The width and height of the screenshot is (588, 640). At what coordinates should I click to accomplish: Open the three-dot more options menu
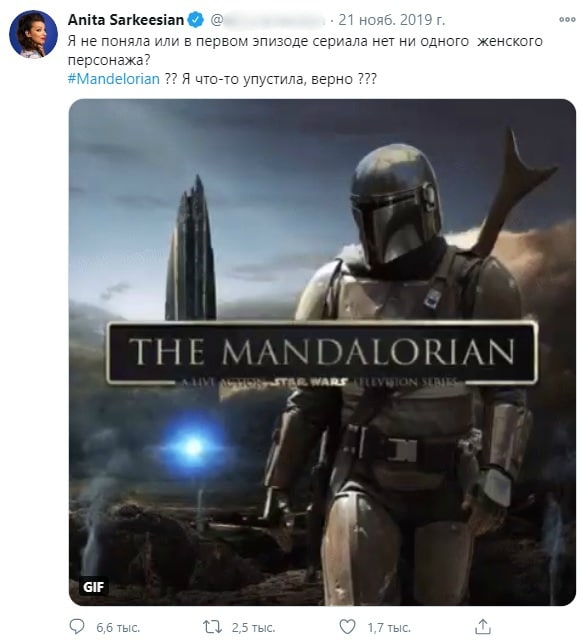tap(567, 20)
